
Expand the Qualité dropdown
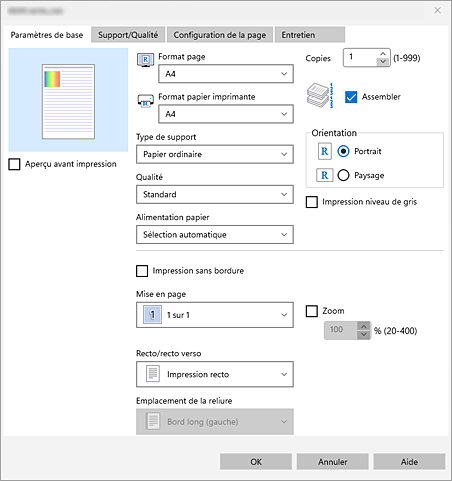[x=215, y=194]
